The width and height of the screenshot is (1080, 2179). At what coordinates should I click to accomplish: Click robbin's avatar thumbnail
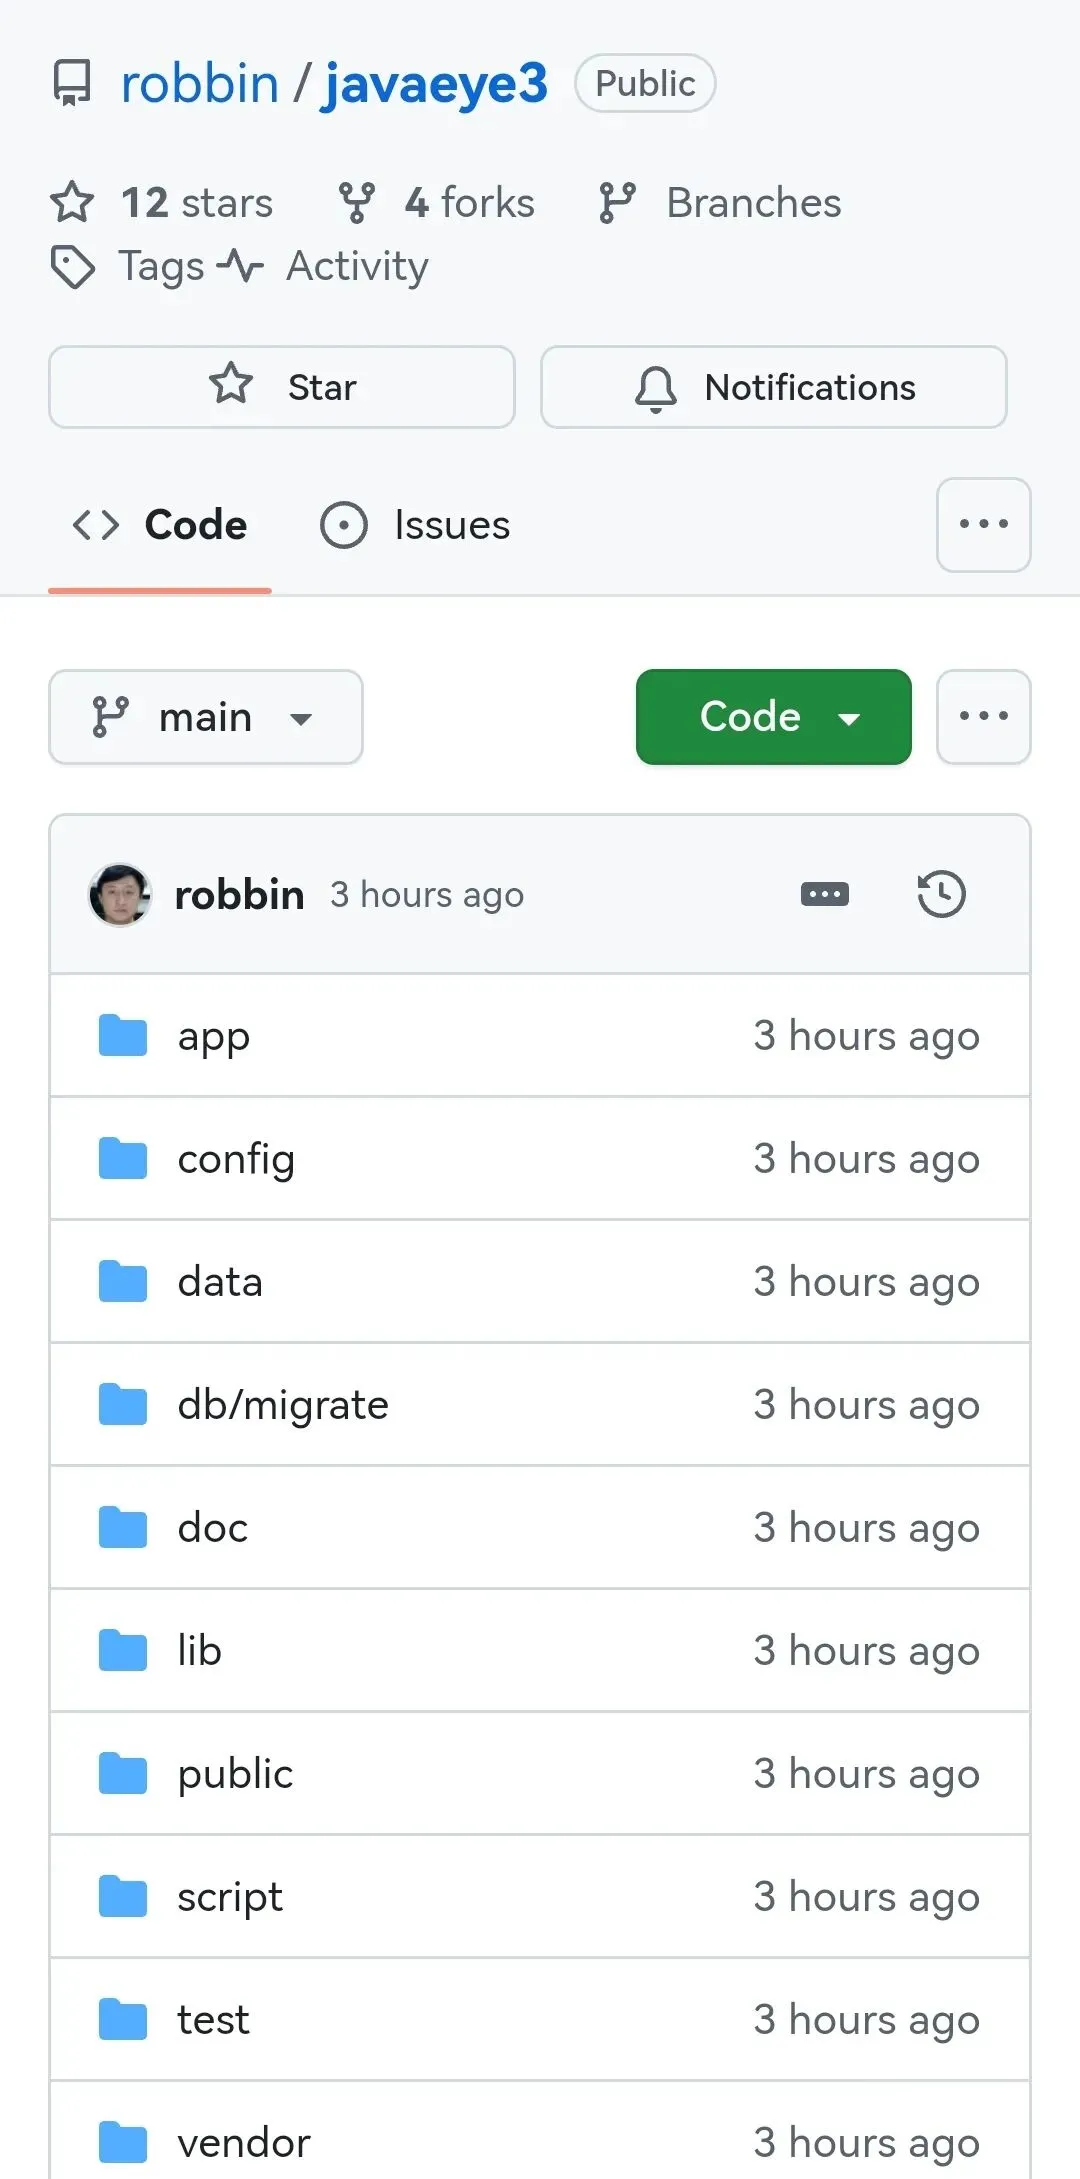coord(120,894)
